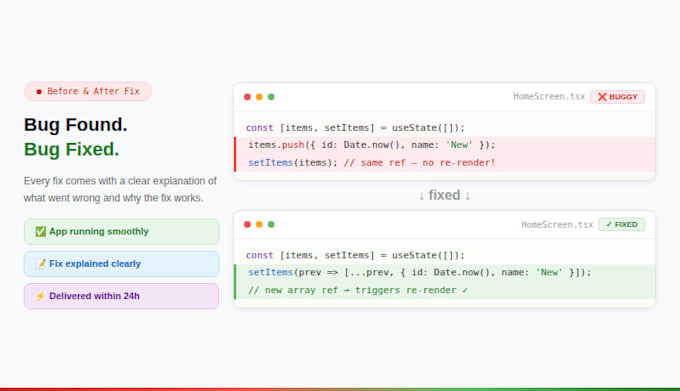Click red dot in buggy code window

(247, 97)
